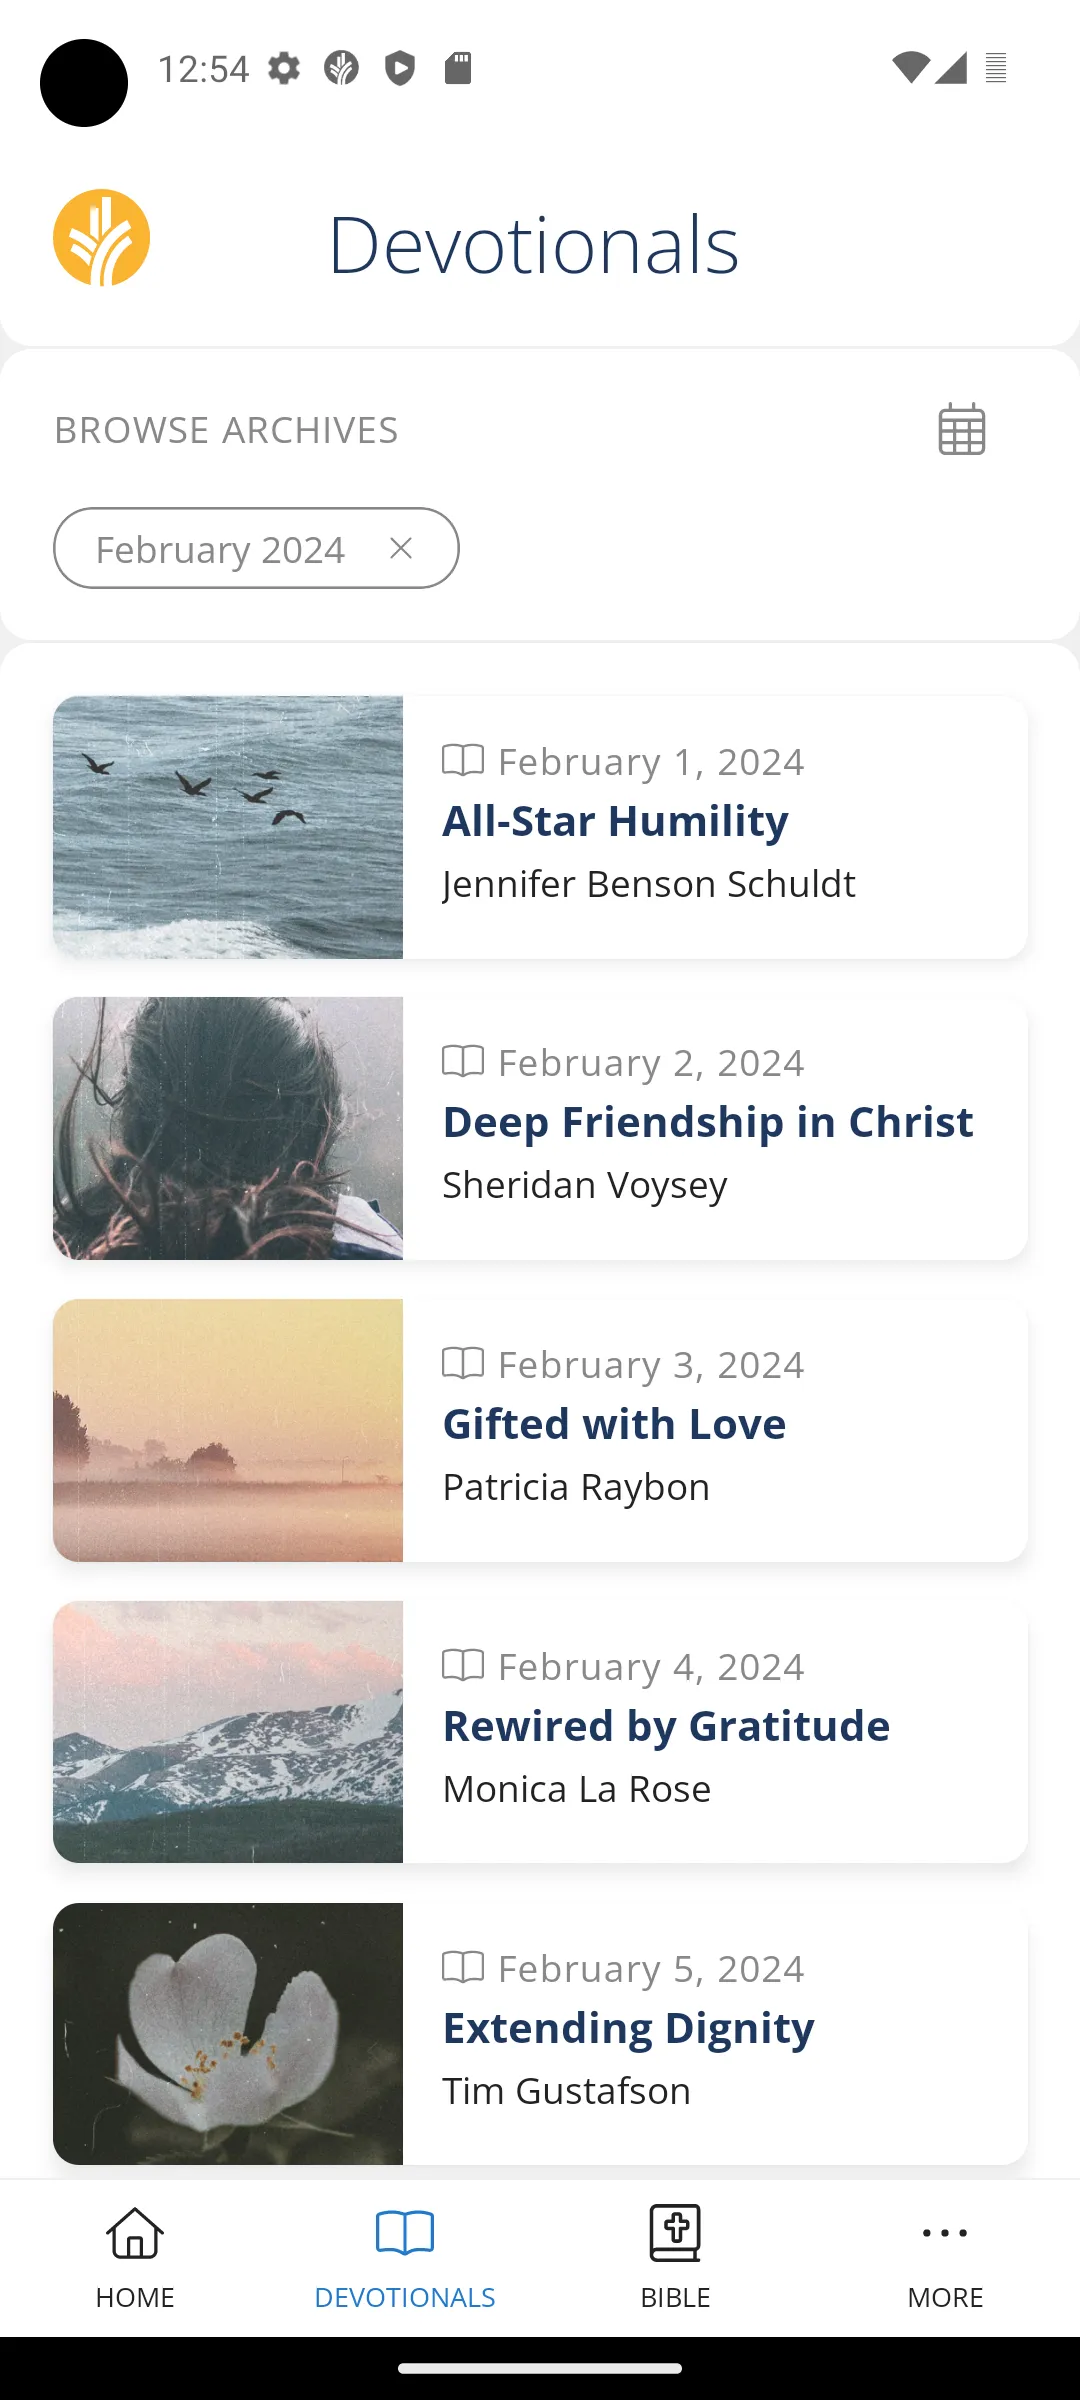Open the All-Star Humility devotional
1080x2400 pixels.
coord(615,822)
